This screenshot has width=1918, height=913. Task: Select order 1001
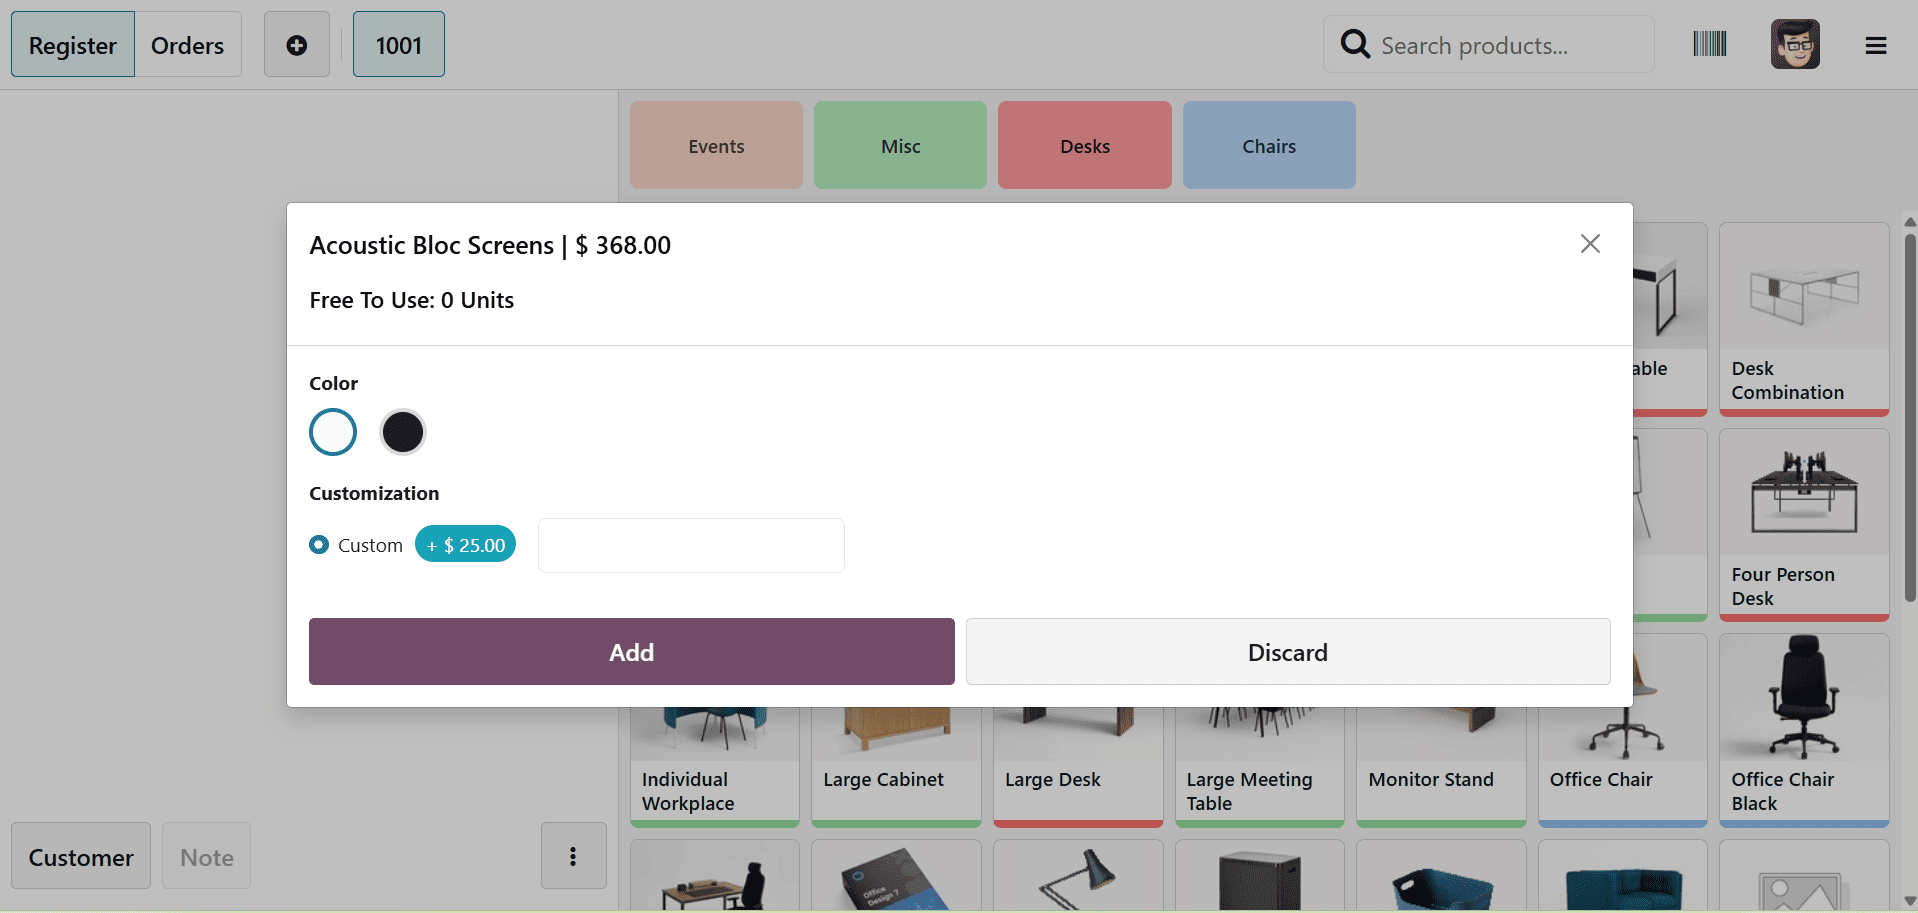coord(399,45)
